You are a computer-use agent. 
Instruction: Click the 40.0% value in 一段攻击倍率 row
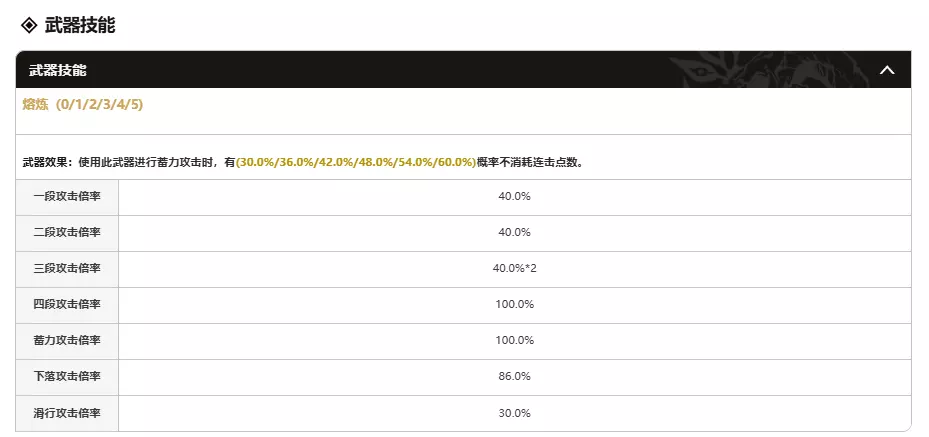tap(514, 197)
